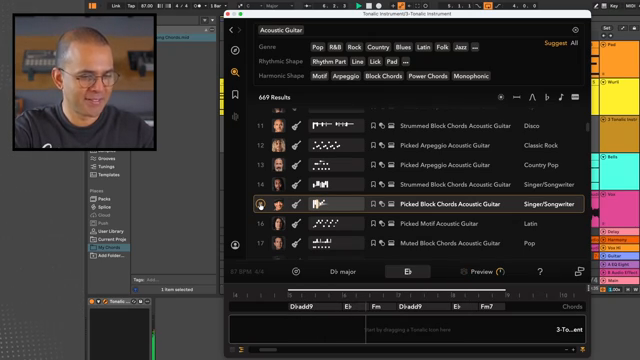Image resolution: width=640 pixels, height=360 pixels.
Task: Click the keyboard filter icon above results
Action: (575, 97)
